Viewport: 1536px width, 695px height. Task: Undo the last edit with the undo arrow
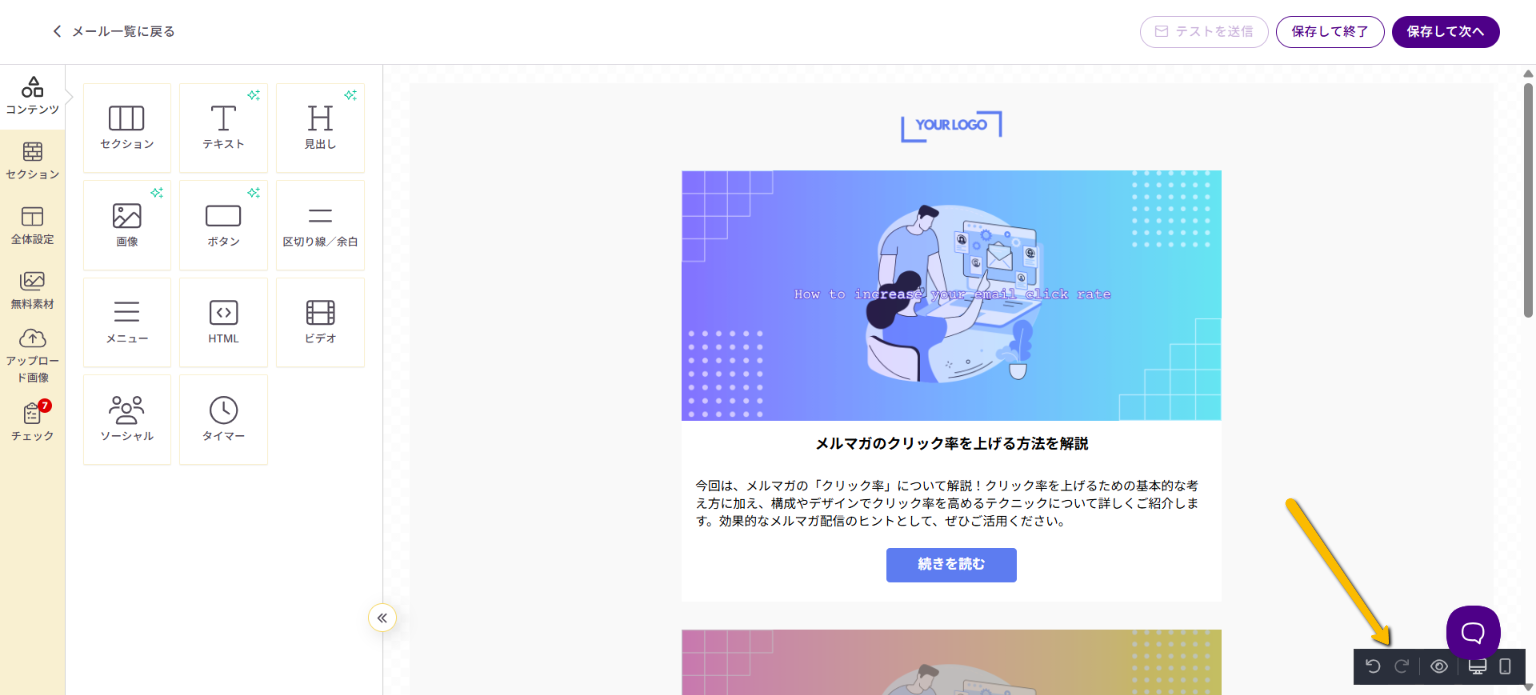click(x=1373, y=667)
